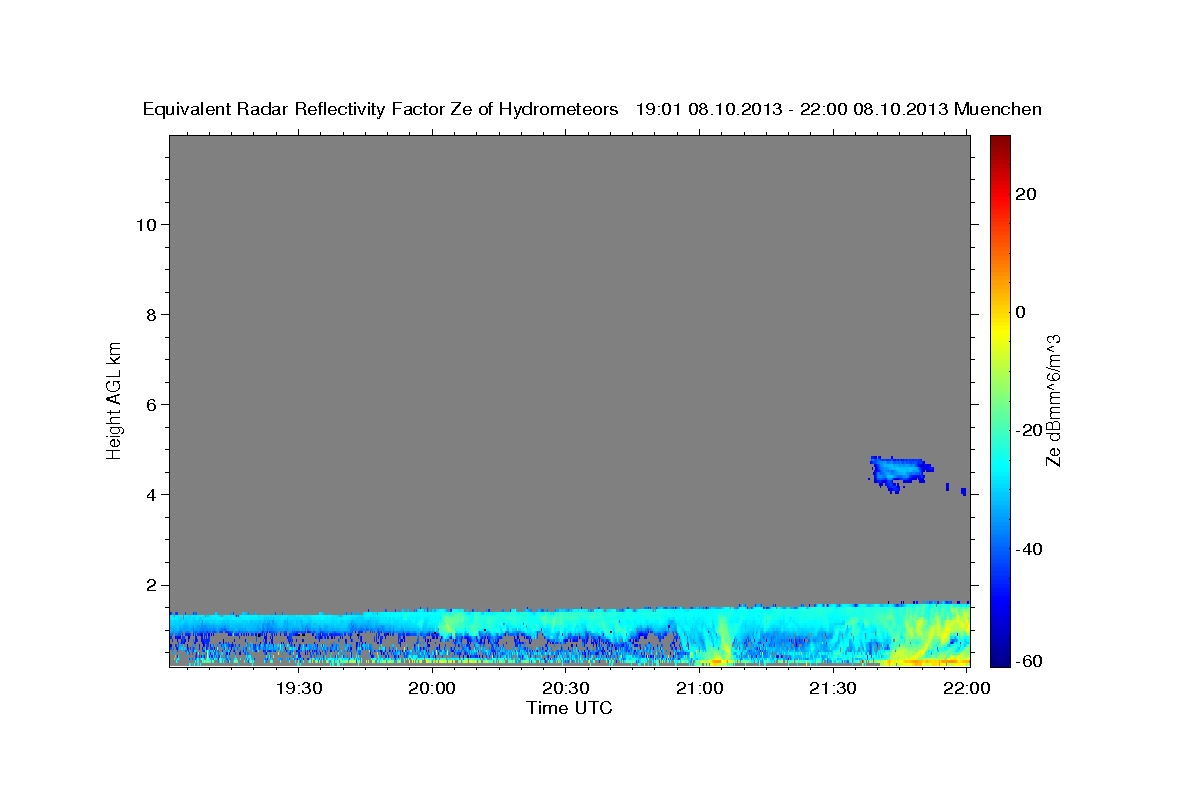This screenshot has height=800, width=1200.
Task: Click the '21:00' time tick label
Action: 699,688
